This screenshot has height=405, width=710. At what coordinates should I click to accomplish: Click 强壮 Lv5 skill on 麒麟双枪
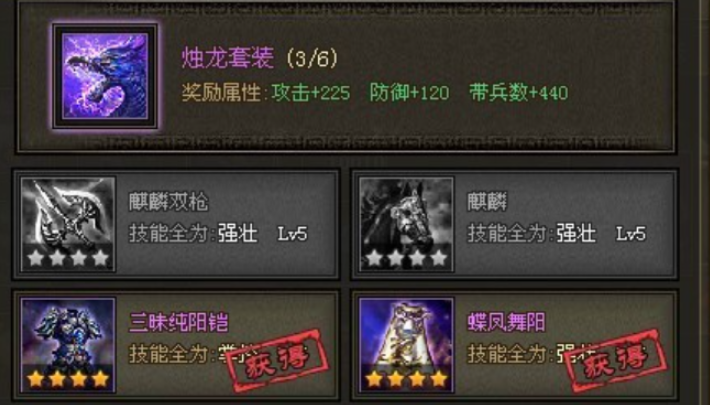point(263,234)
